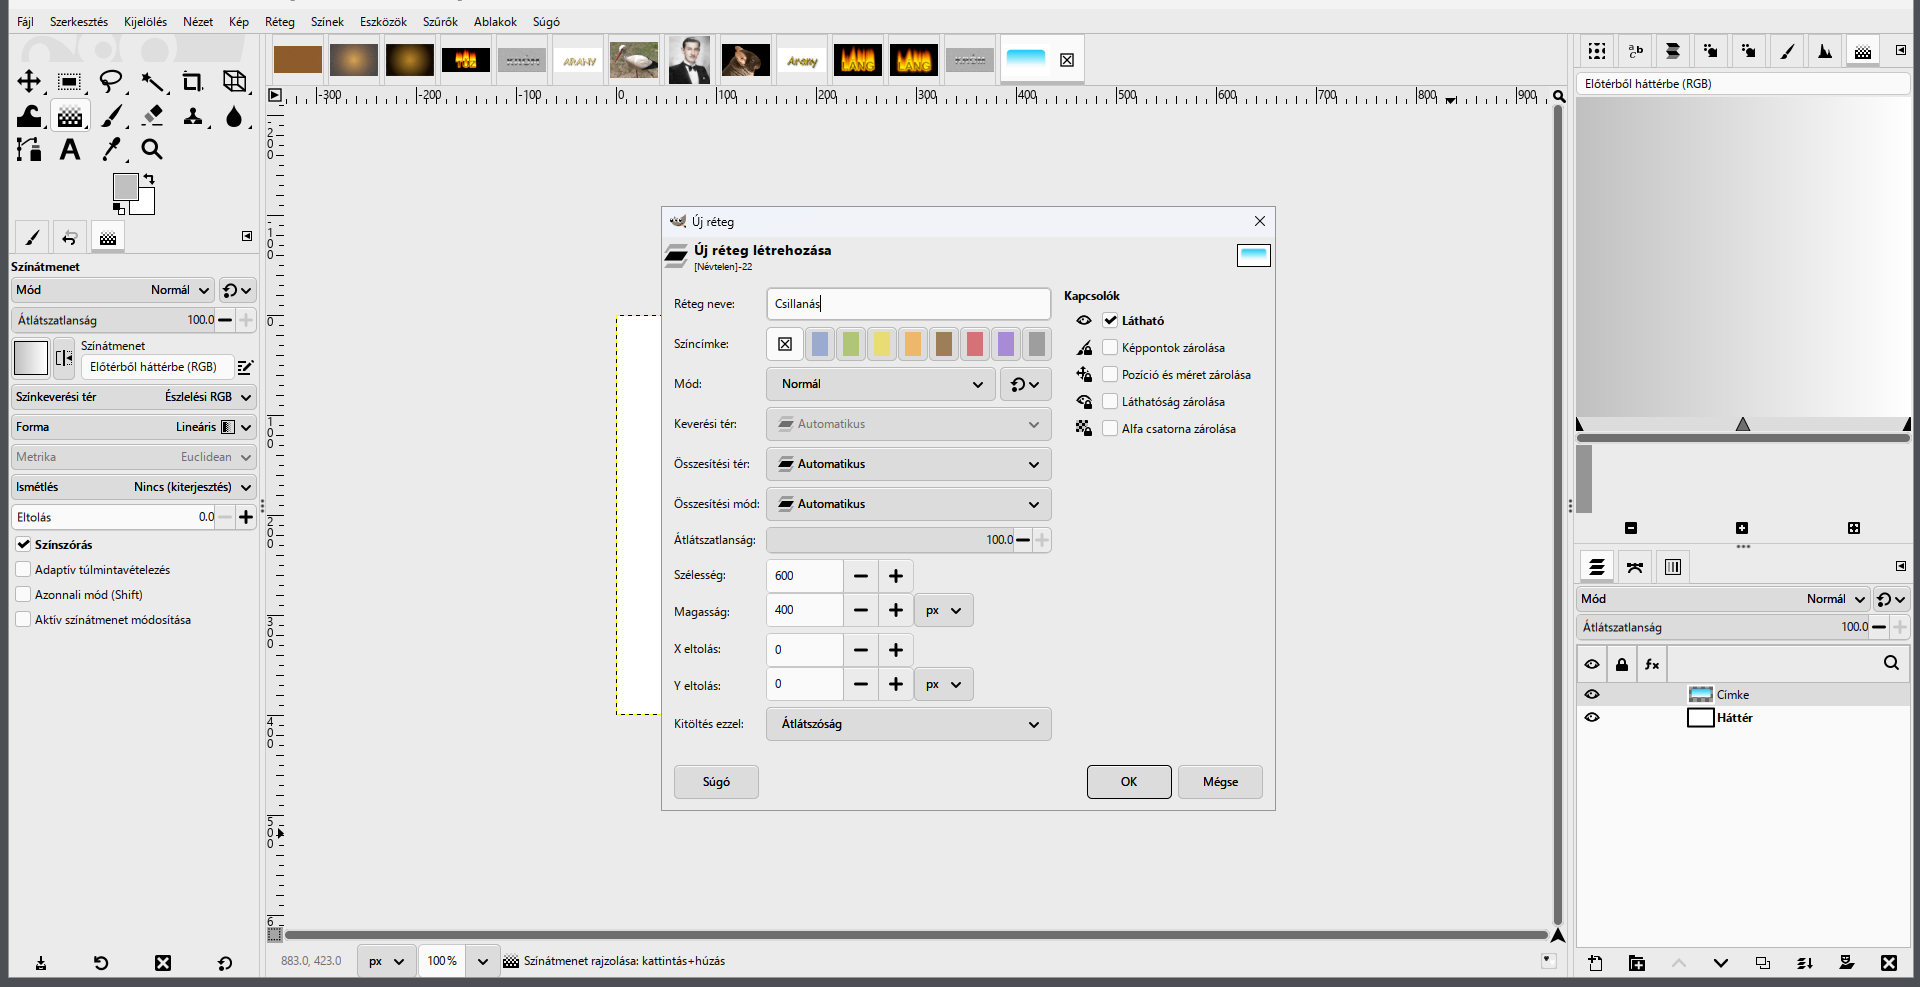The height and width of the screenshot is (987, 1920).
Task: Uncheck the Színszórás option
Action: (x=23, y=545)
